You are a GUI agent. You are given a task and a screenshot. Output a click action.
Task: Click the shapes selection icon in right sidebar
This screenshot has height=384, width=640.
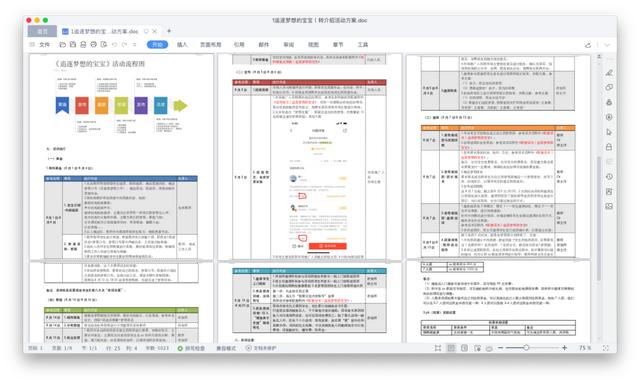coord(609,87)
